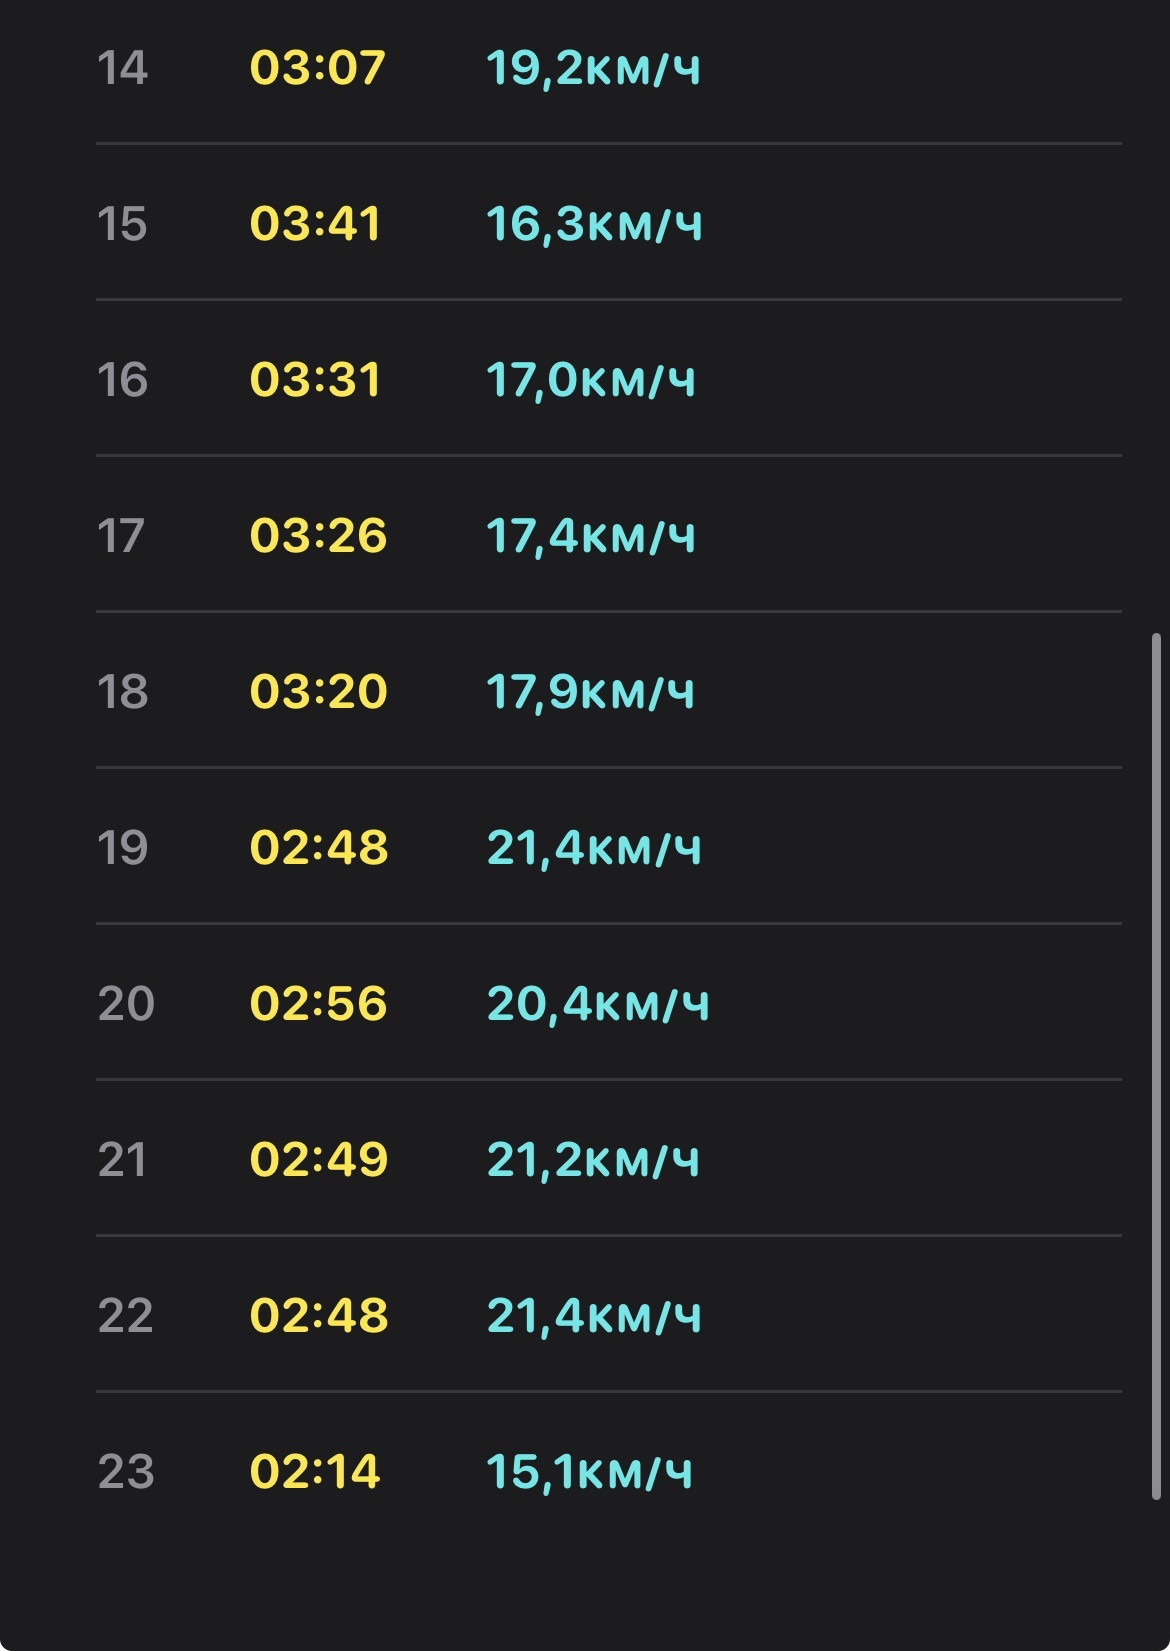Click the vertical scrollbar thumb
This screenshot has height=1651, width=1170.
[x=1156, y=1066]
